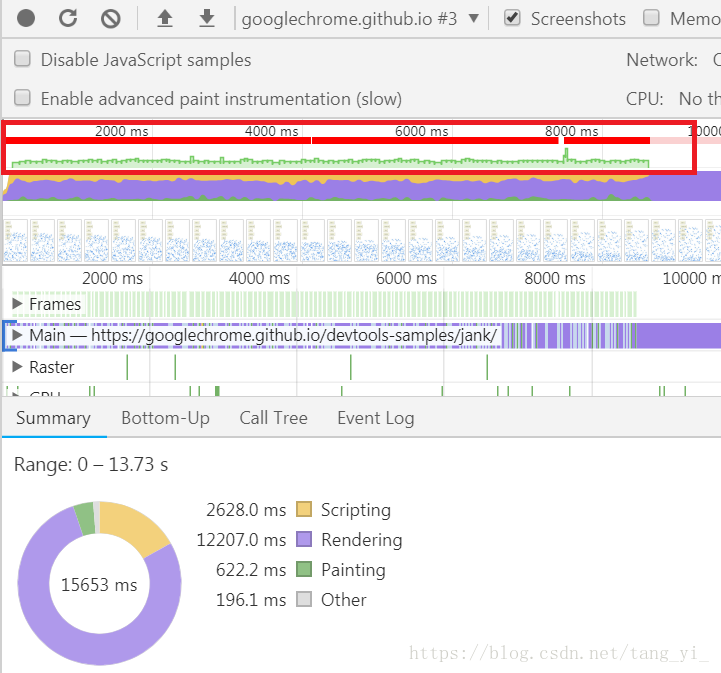Click the Network: throttling label
Viewport: 721px width, 673px height.
662,60
